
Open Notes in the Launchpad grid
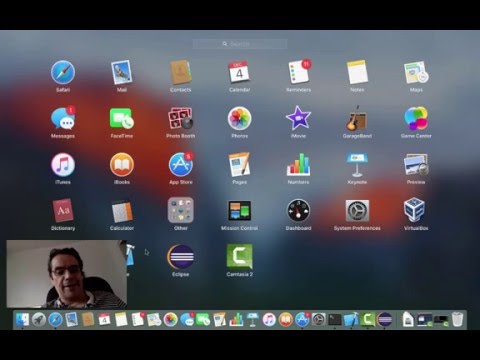click(x=357, y=72)
